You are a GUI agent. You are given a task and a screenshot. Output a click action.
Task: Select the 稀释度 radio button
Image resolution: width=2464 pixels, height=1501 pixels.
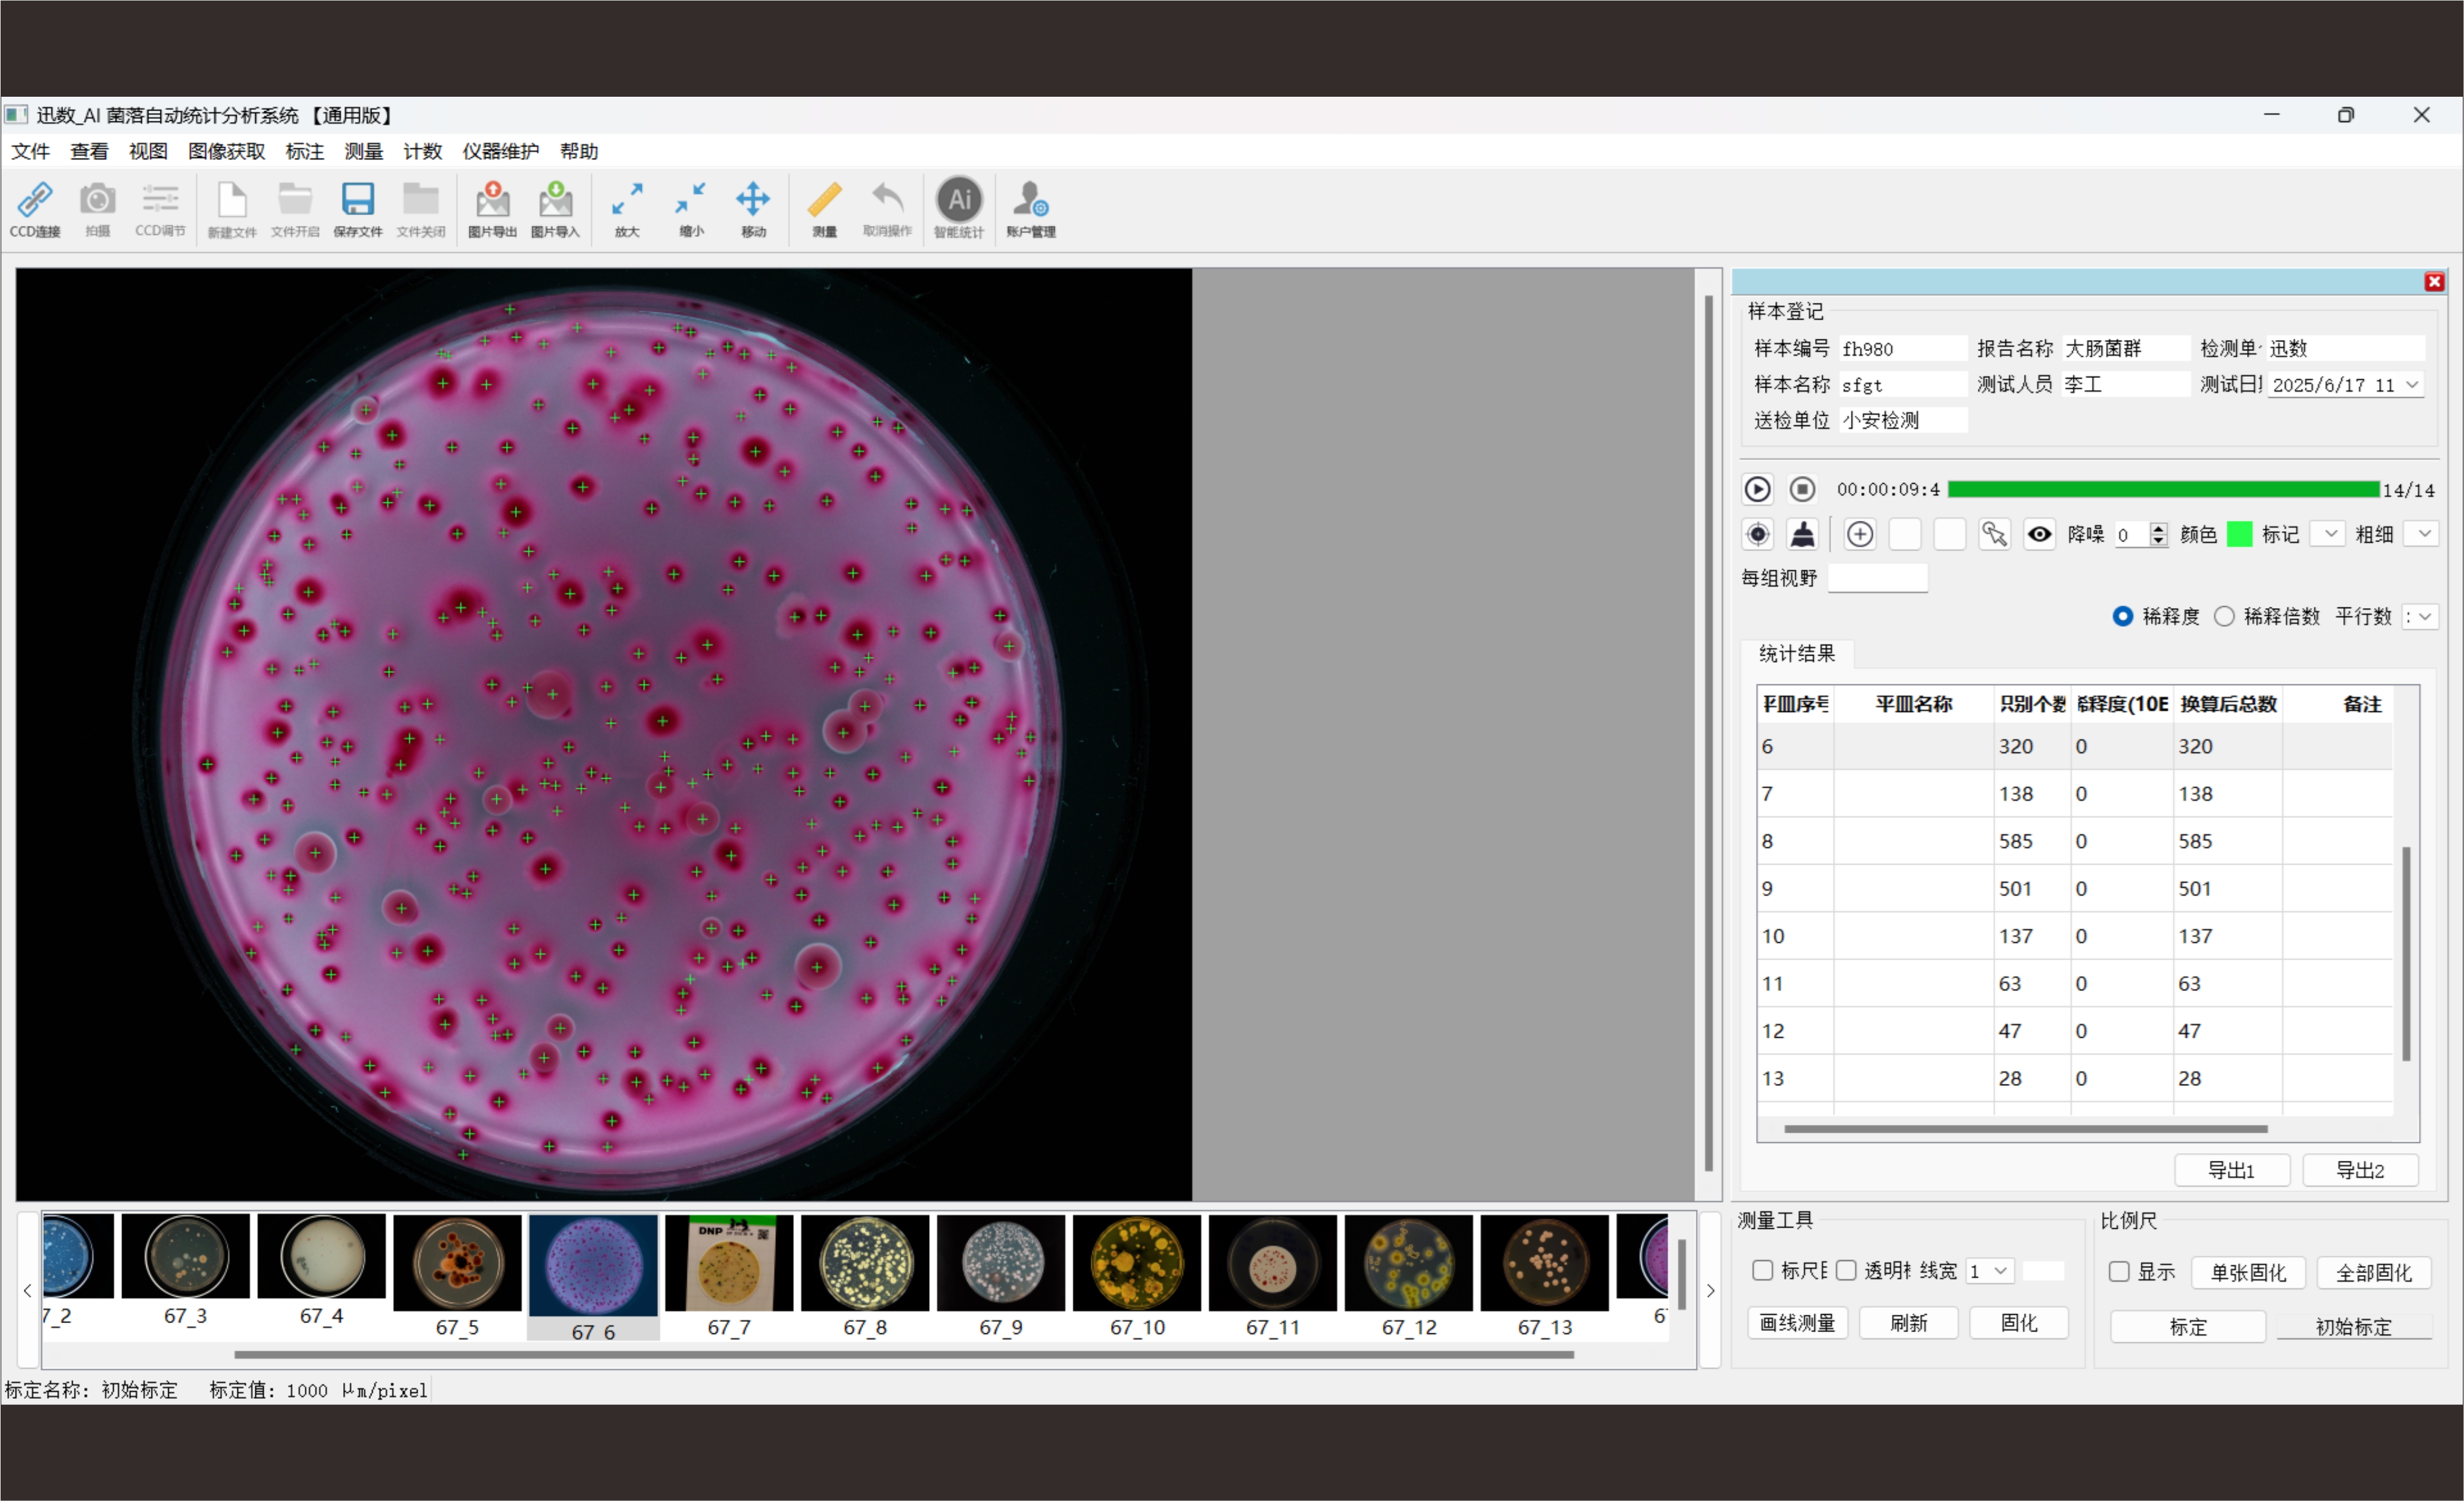pos(2123,616)
